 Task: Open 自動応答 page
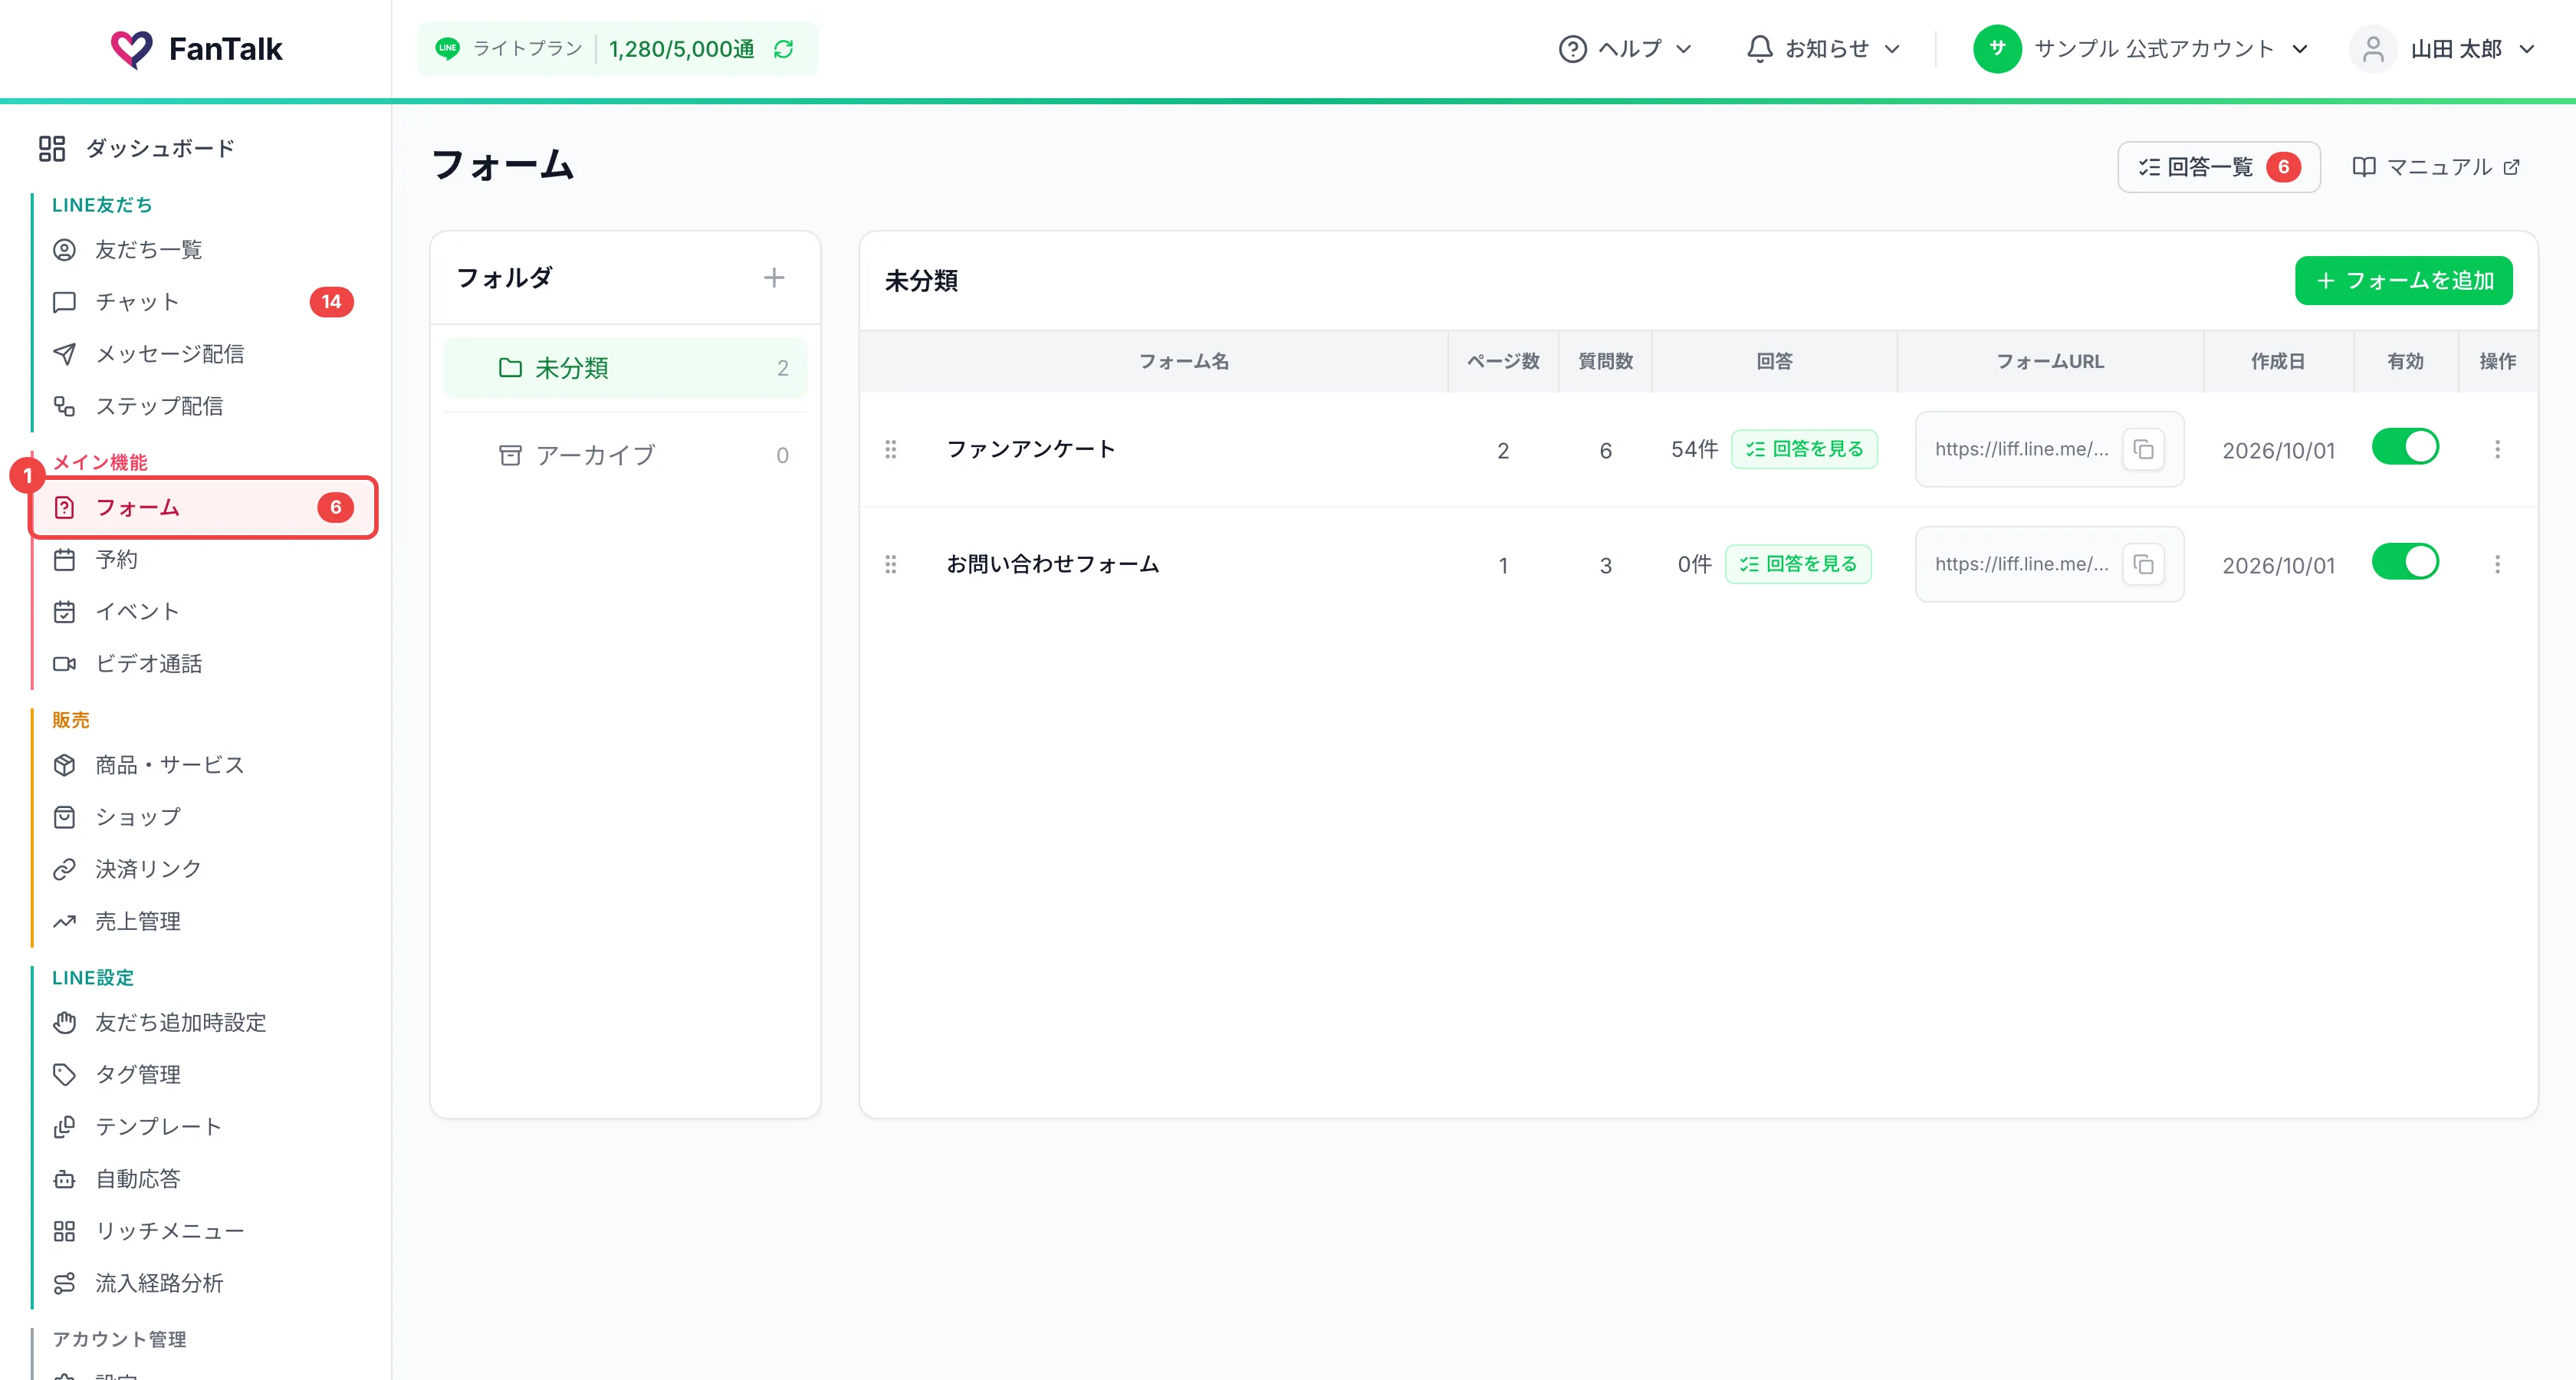pyautogui.click(x=204, y=1179)
